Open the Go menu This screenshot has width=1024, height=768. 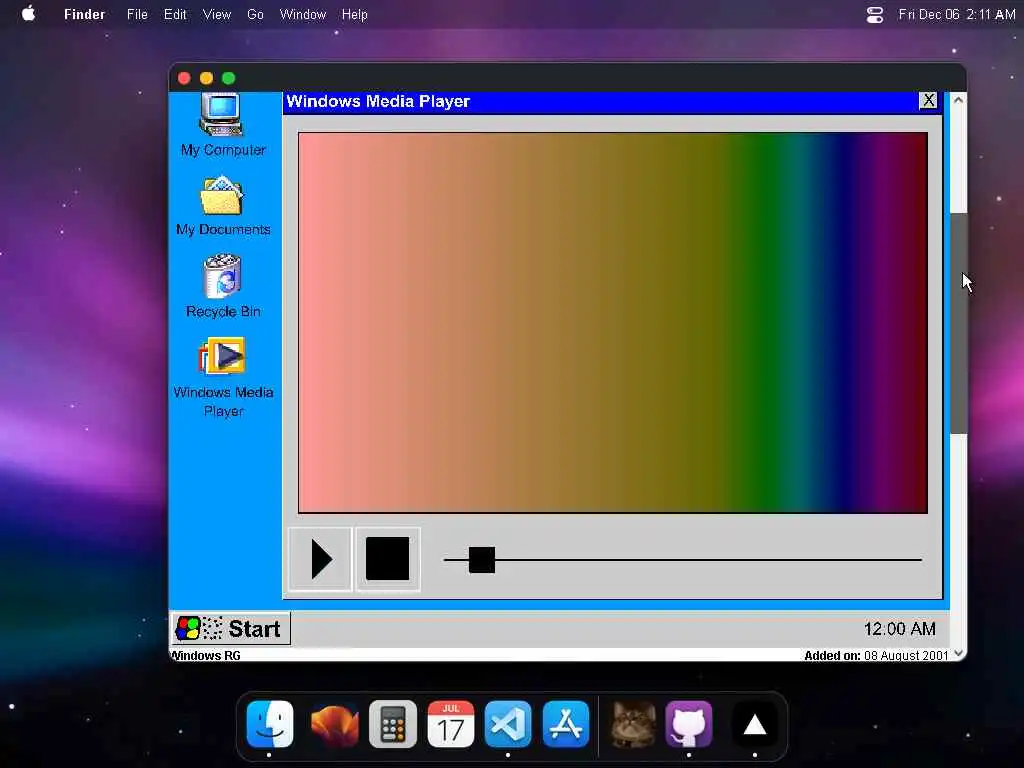point(255,14)
